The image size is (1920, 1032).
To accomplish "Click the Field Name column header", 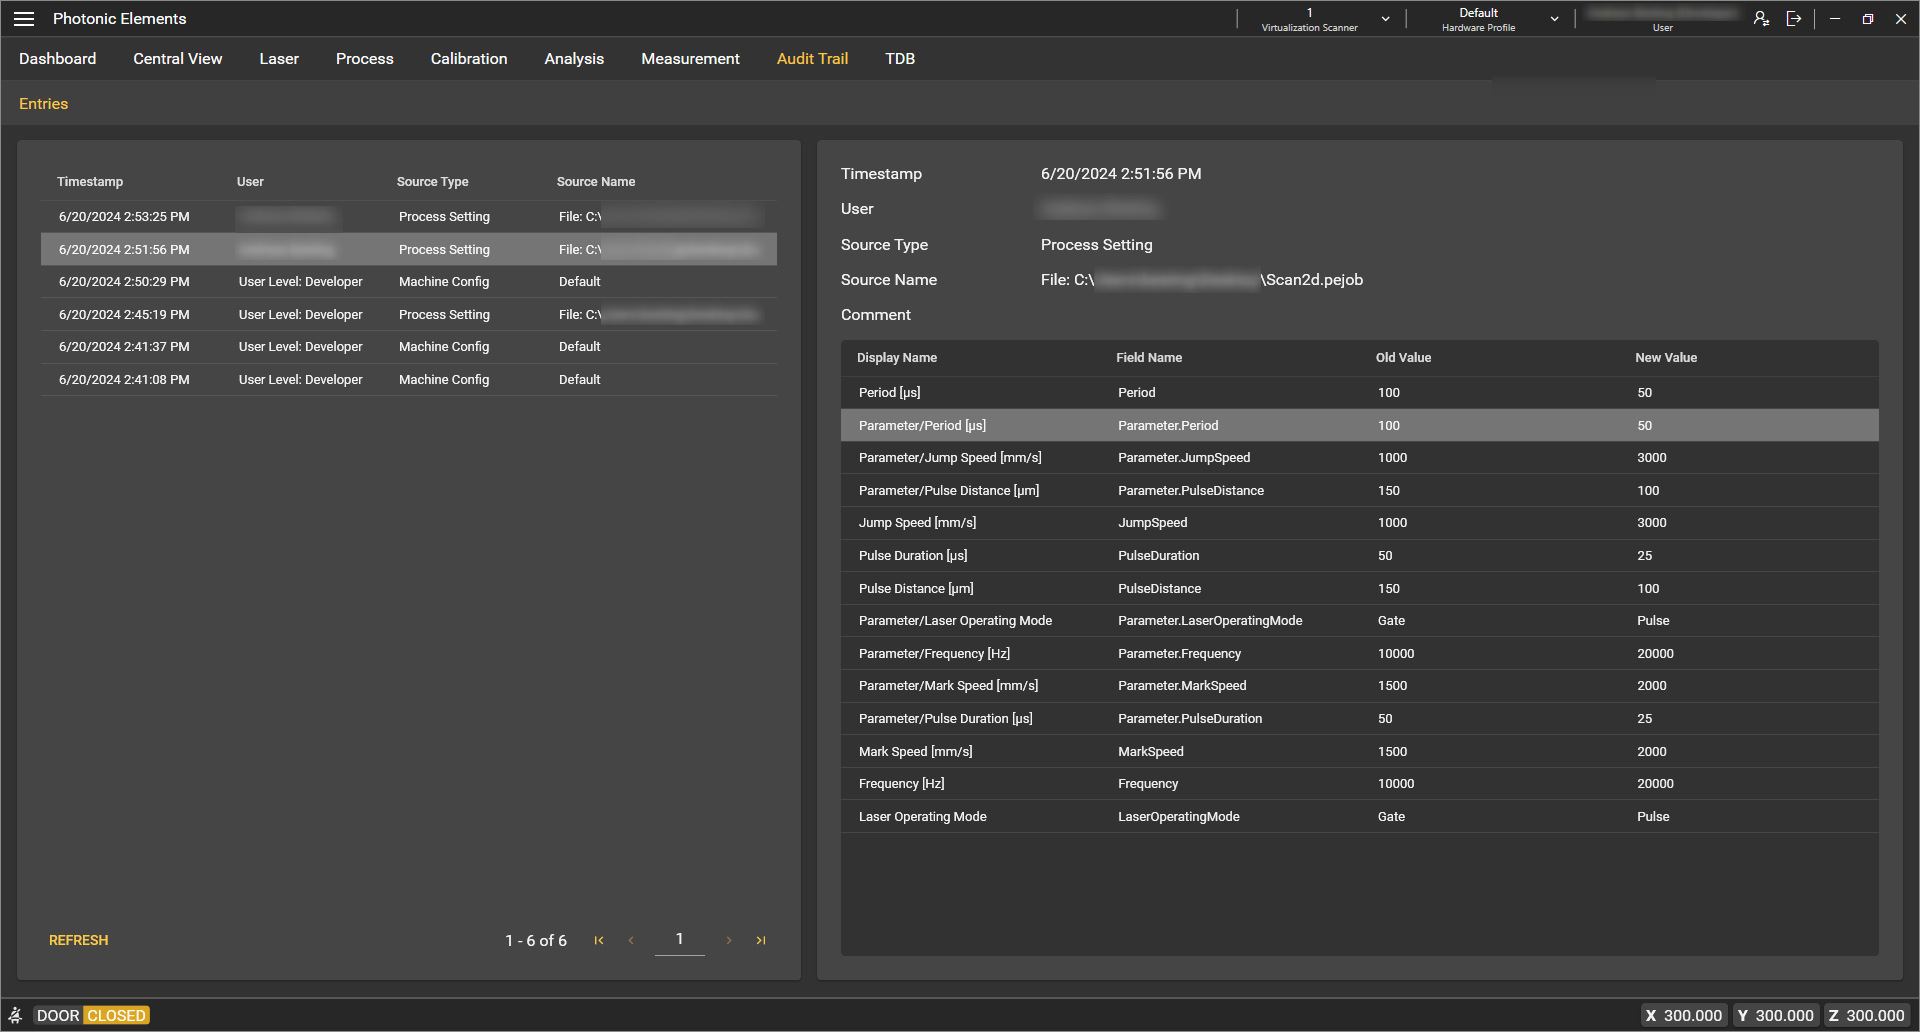I will pos(1149,358).
